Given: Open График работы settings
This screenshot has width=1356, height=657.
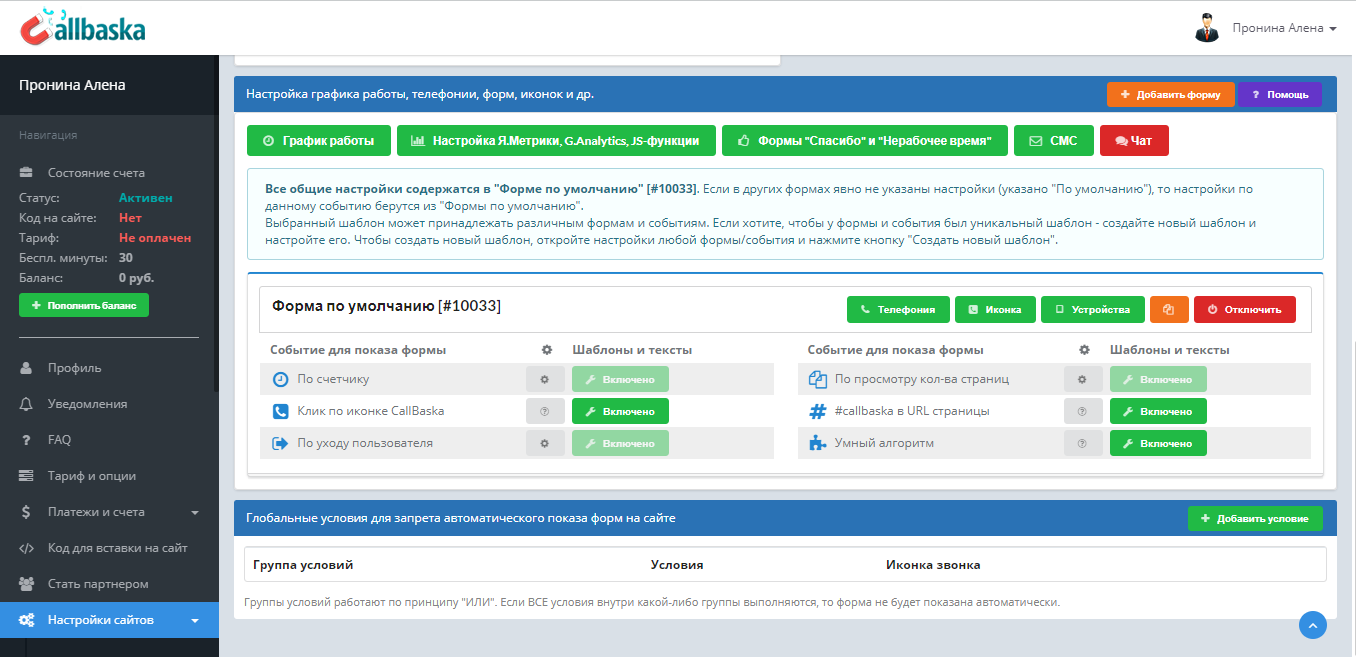Looking at the screenshot, I should click(318, 141).
